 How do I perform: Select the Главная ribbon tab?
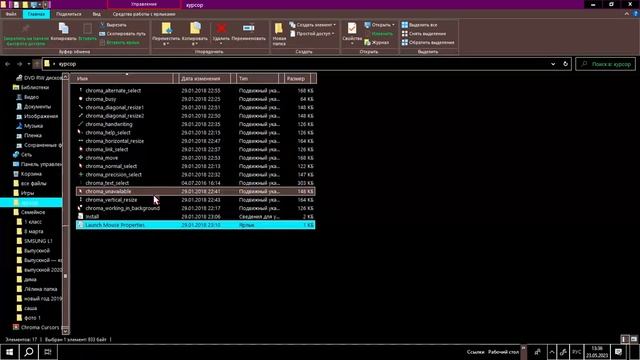(36, 14)
